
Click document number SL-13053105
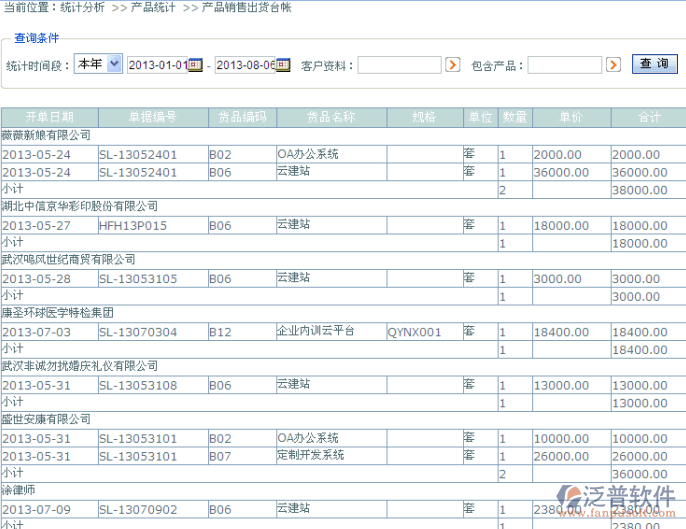pyautogui.click(x=138, y=279)
